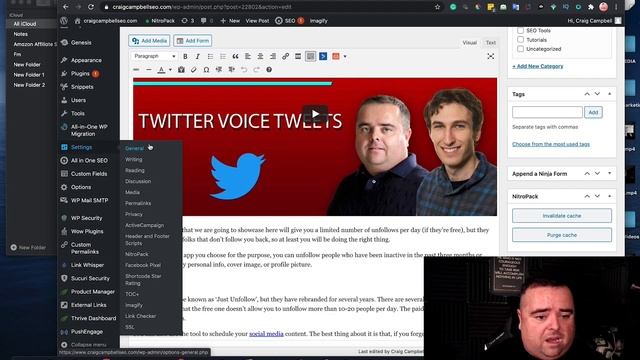Image resolution: width=640 pixels, height=360 pixels.
Task: Click the Add Form button
Action: [x=193, y=41]
